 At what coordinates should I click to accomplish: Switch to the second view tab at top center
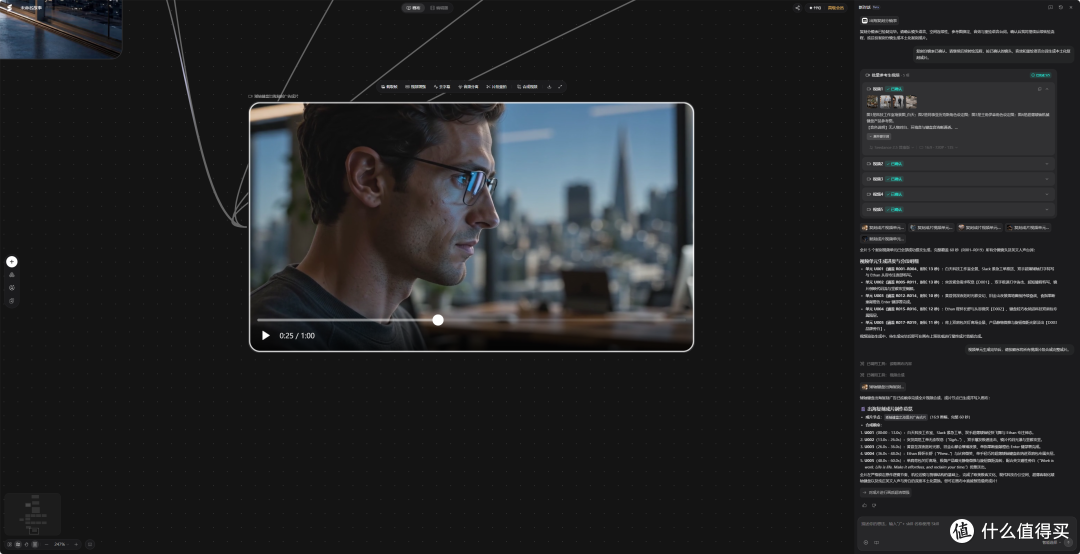point(439,8)
